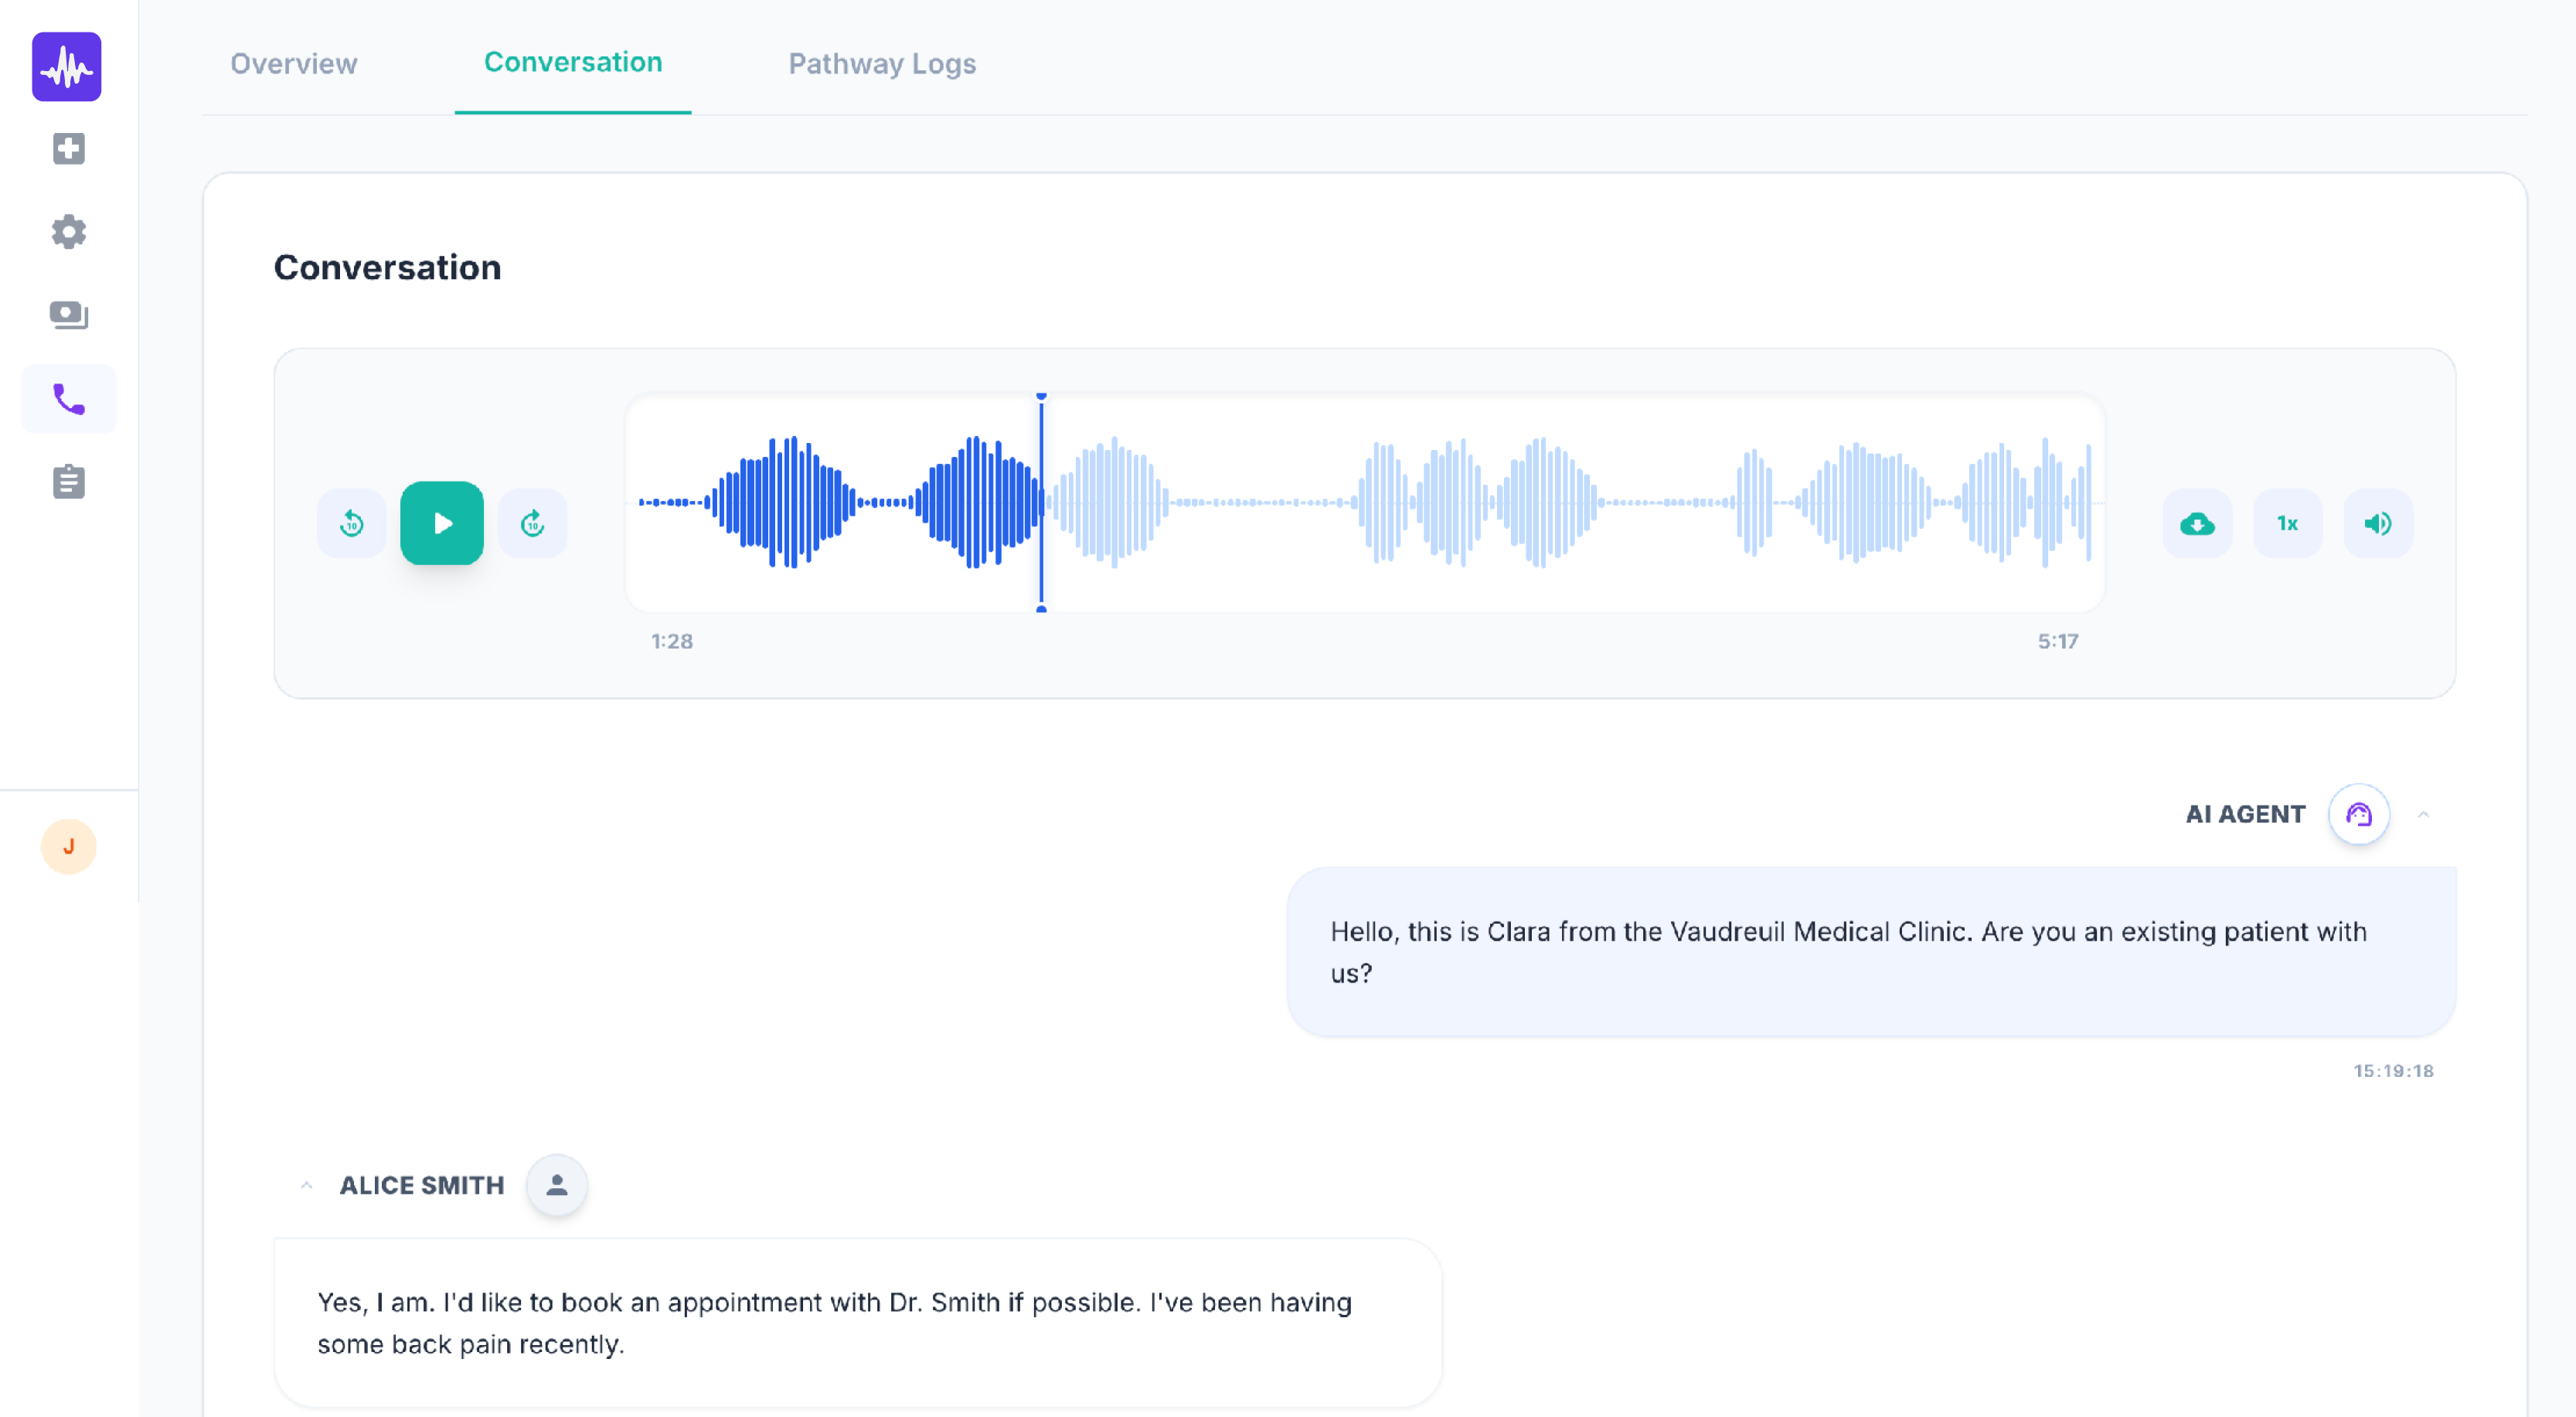Image resolution: width=2576 pixels, height=1417 pixels.
Task: Click the purple waveform app logo
Action: [67, 67]
